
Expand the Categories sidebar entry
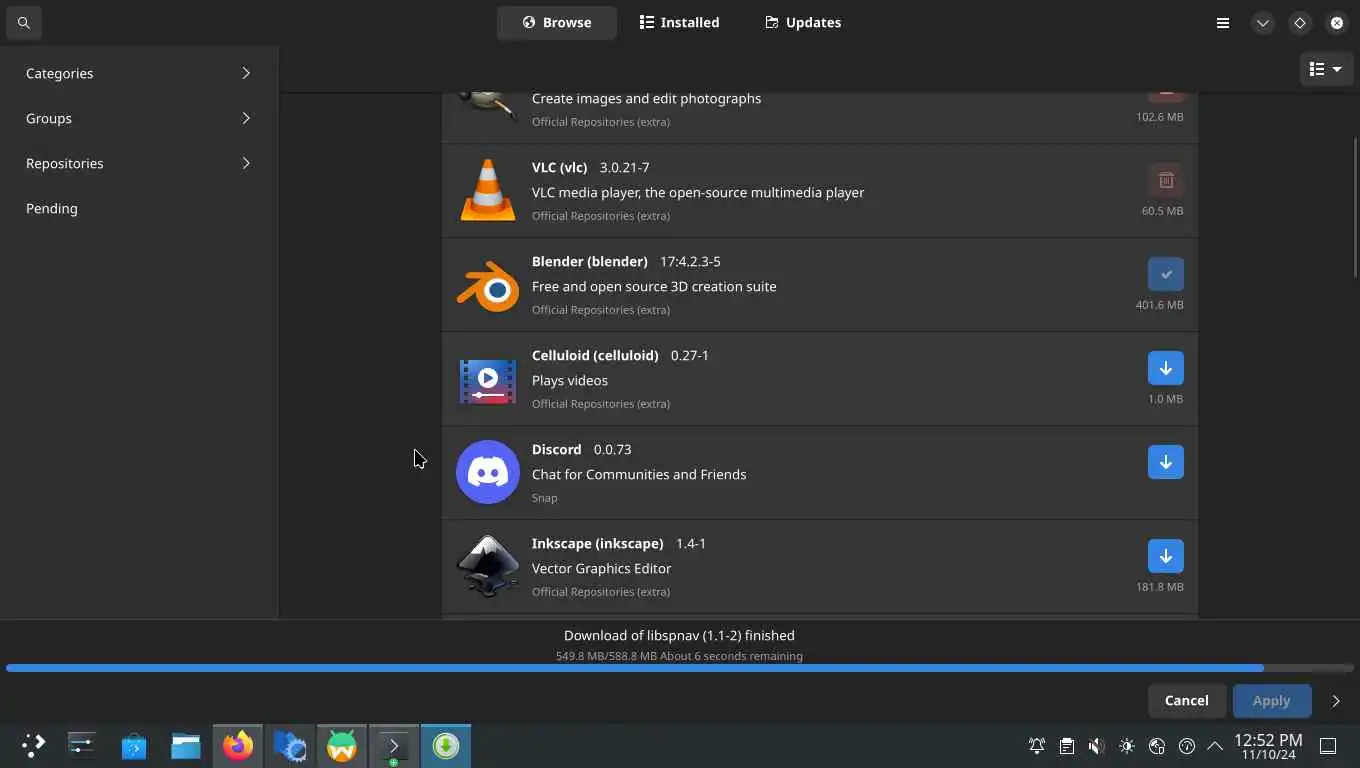pyautogui.click(x=139, y=73)
